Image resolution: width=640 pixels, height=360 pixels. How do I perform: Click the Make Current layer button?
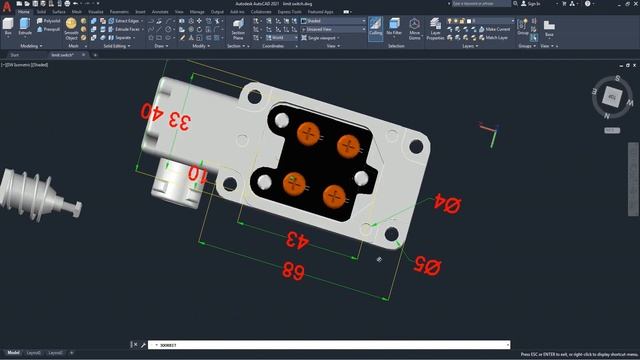pos(494,29)
